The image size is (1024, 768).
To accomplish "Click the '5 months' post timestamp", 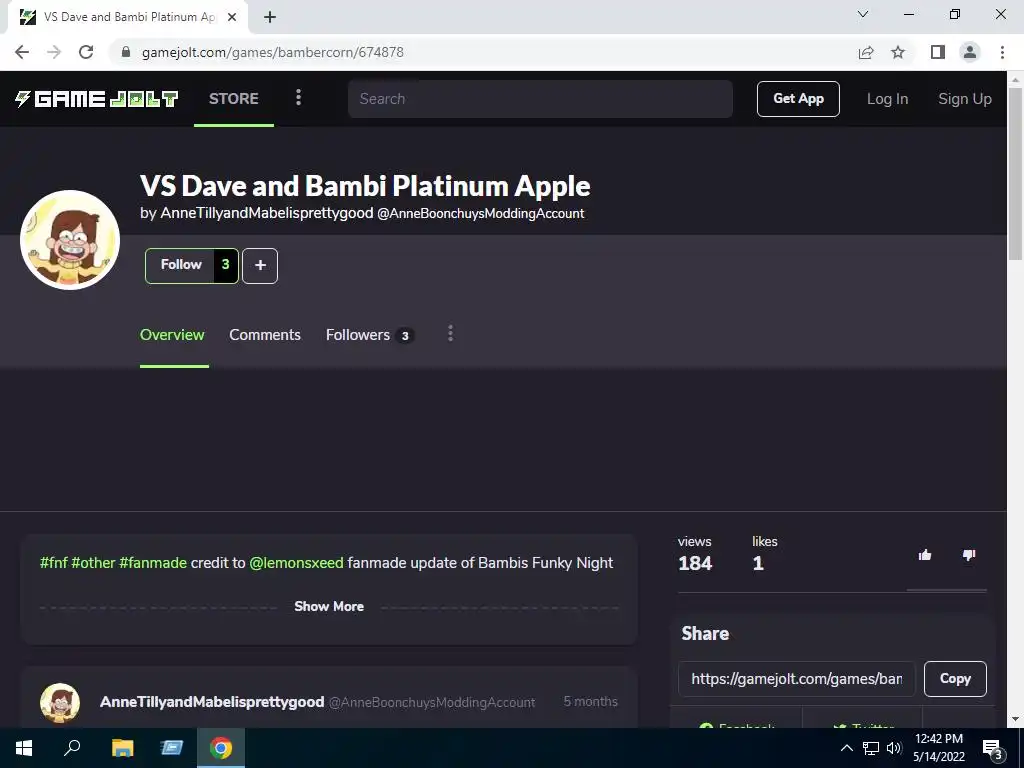I will (x=590, y=701).
